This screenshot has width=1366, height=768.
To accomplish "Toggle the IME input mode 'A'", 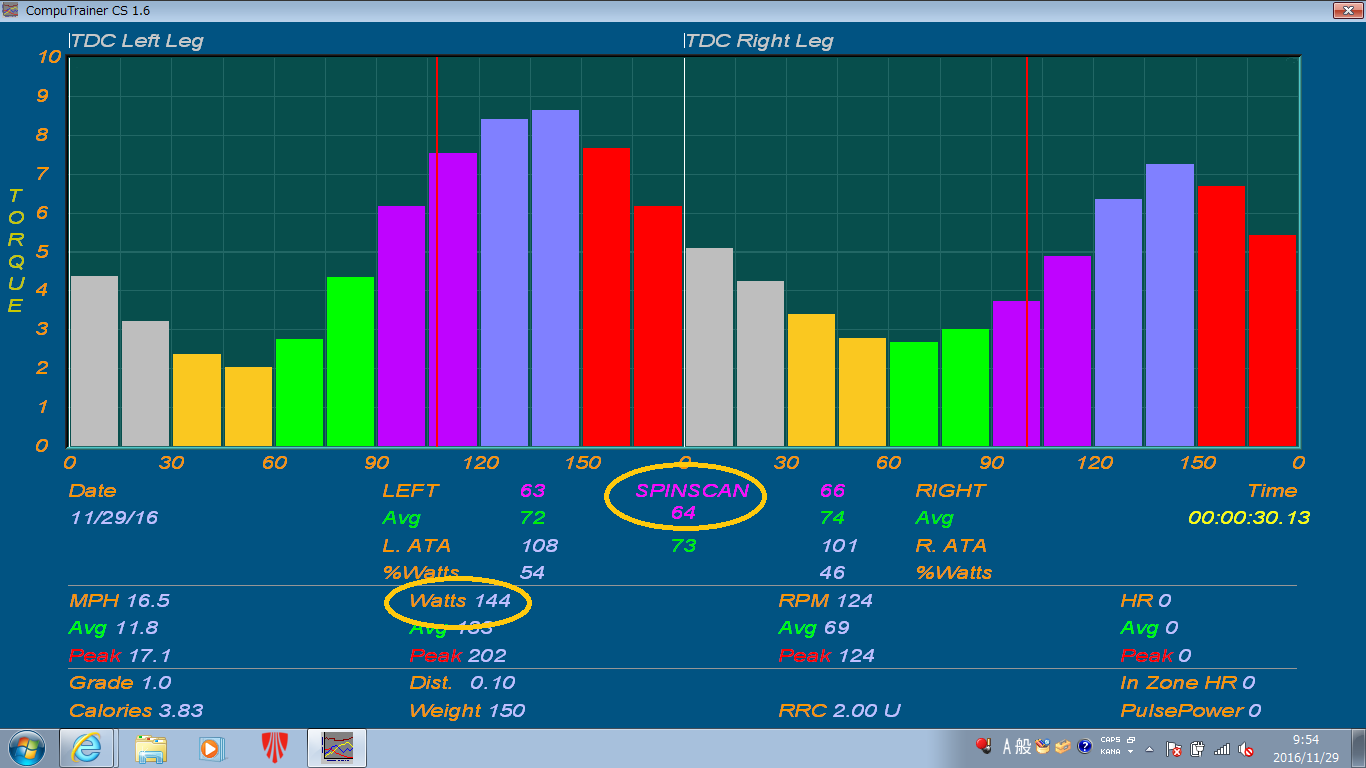I will pos(1008,747).
